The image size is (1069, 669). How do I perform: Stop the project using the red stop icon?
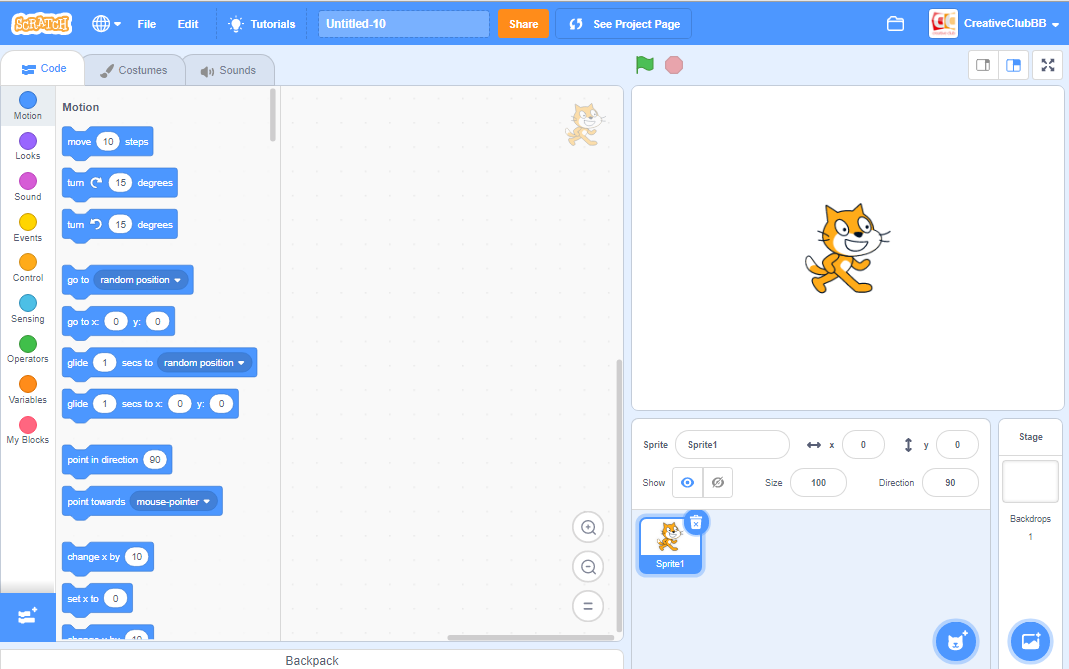[x=674, y=64]
